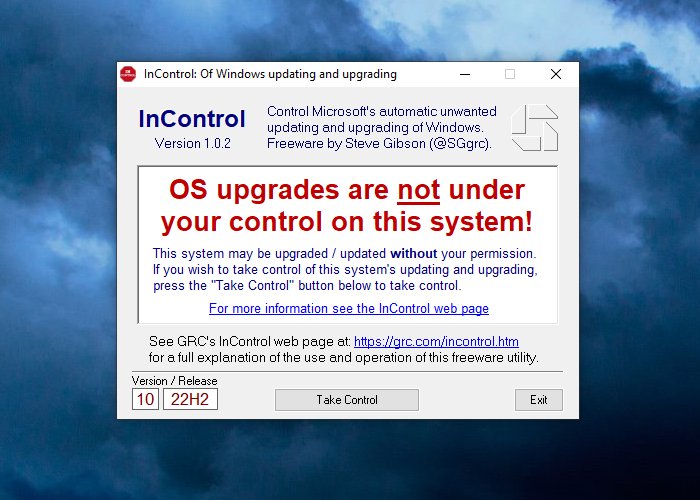Click the GRC logo graphic
The width and height of the screenshot is (700, 500).
[x=534, y=128]
